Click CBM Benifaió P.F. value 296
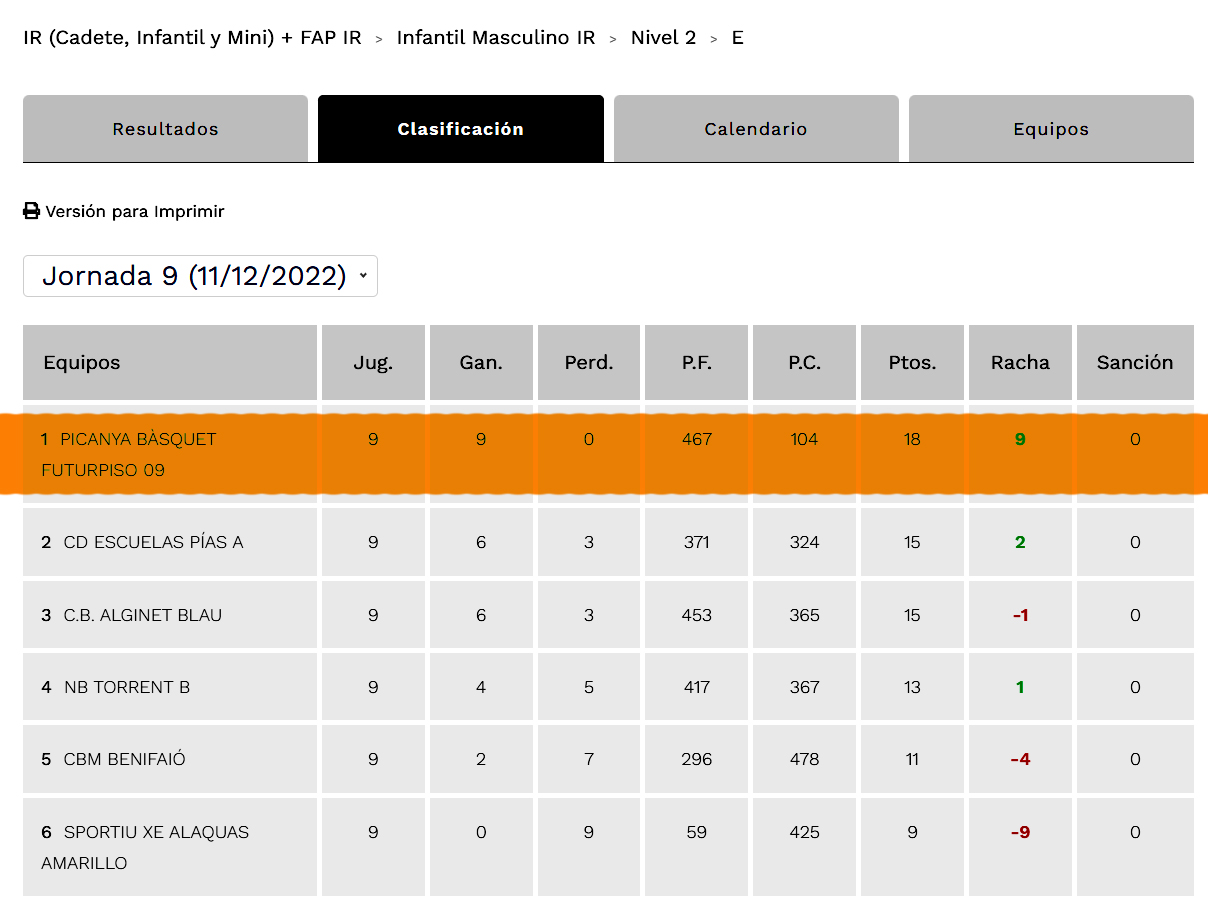 (x=697, y=759)
